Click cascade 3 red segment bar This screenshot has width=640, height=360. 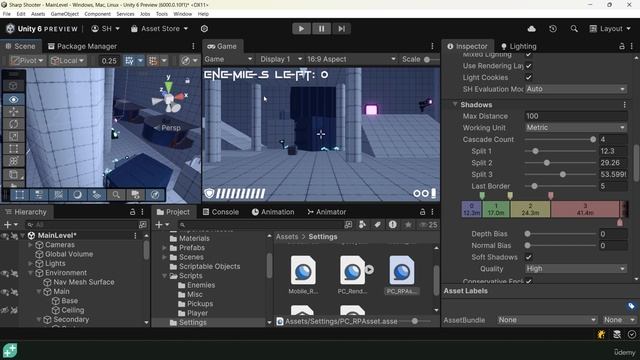(x=585, y=209)
